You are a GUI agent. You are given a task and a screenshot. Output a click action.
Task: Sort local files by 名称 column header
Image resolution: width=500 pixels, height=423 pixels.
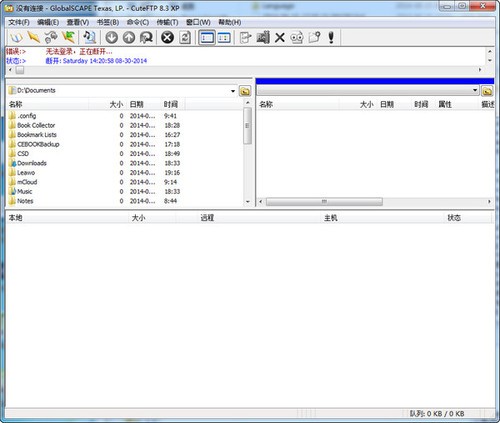pyautogui.click(x=48, y=104)
